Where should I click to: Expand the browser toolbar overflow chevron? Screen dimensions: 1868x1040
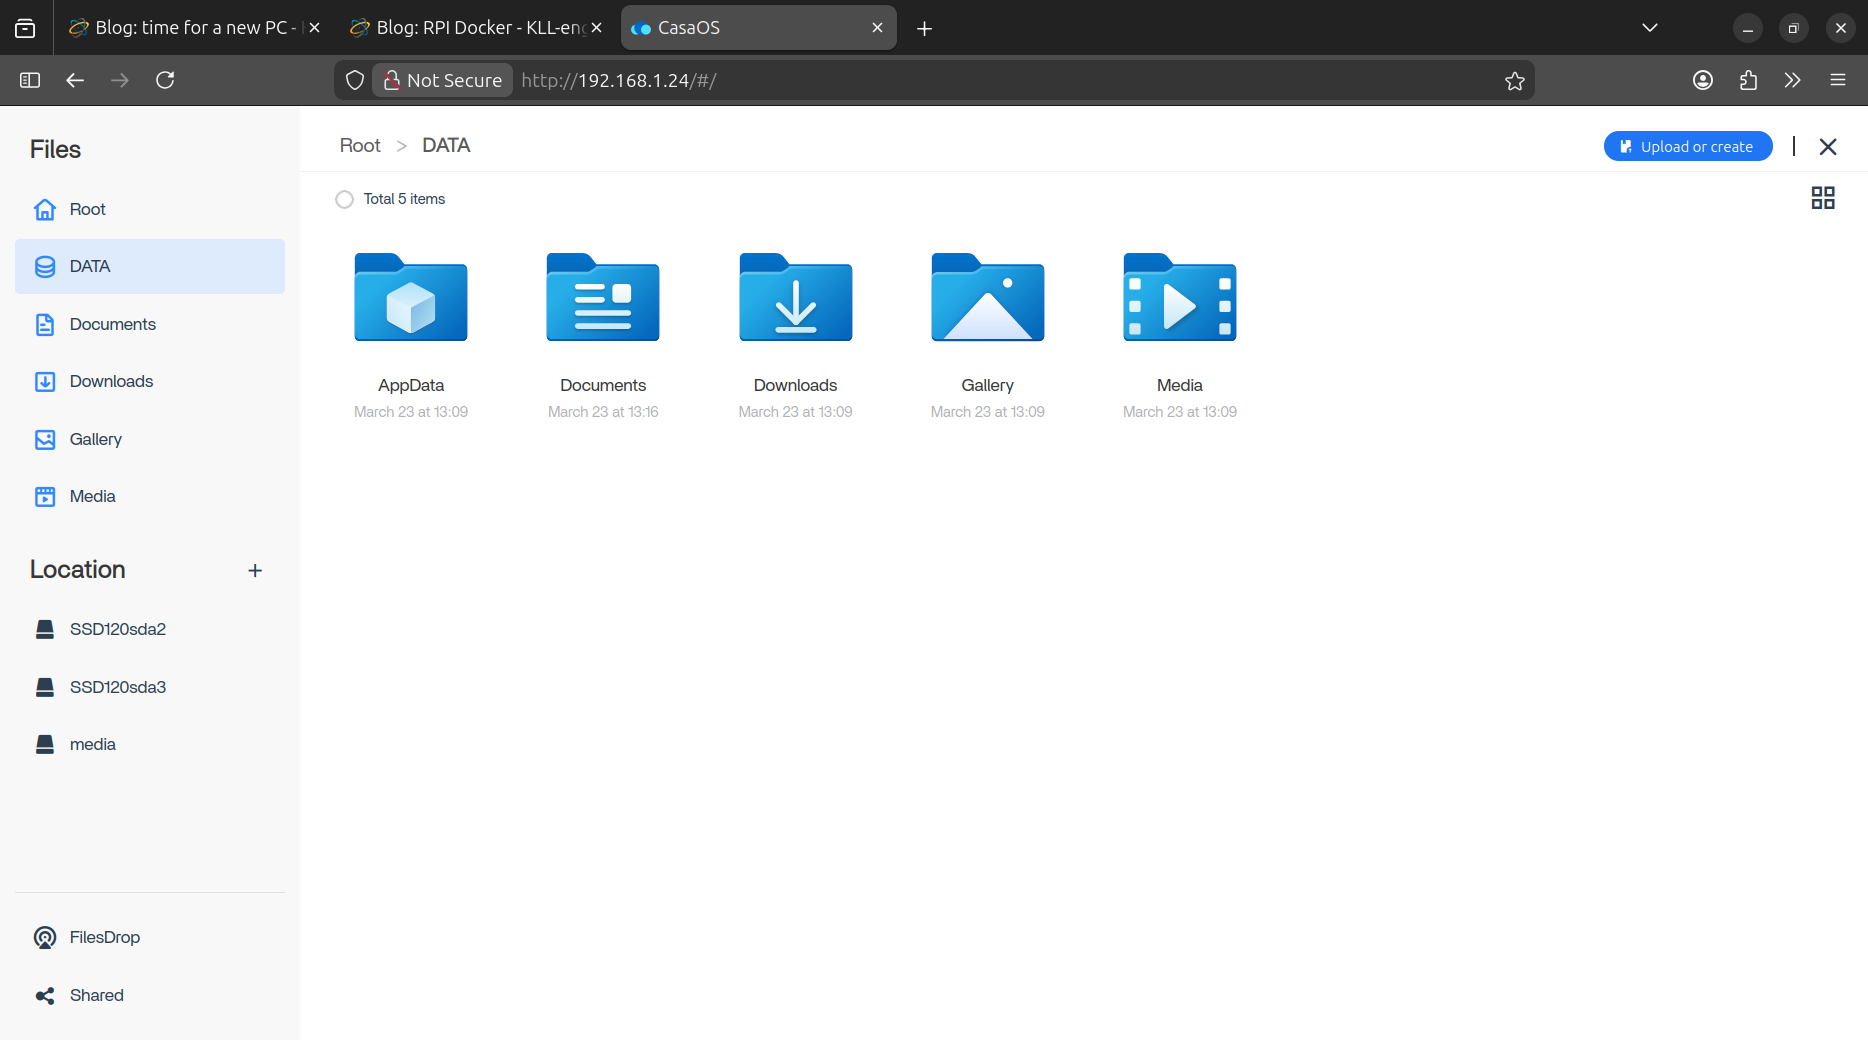pyautogui.click(x=1792, y=80)
